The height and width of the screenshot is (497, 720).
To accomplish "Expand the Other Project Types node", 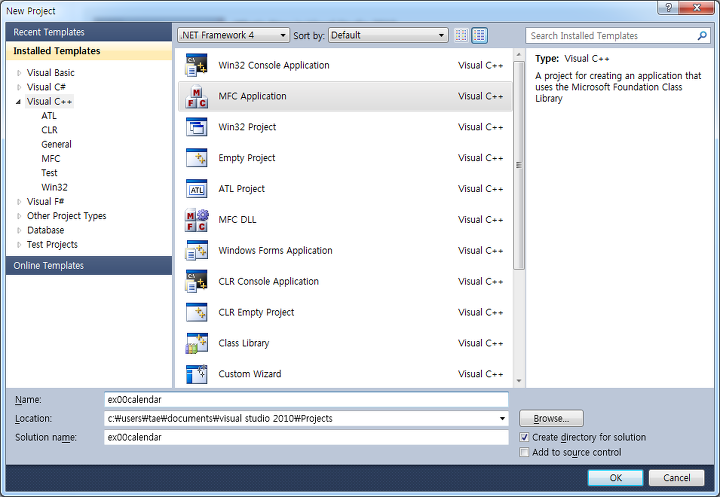I will pyautogui.click(x=19, y=216).
